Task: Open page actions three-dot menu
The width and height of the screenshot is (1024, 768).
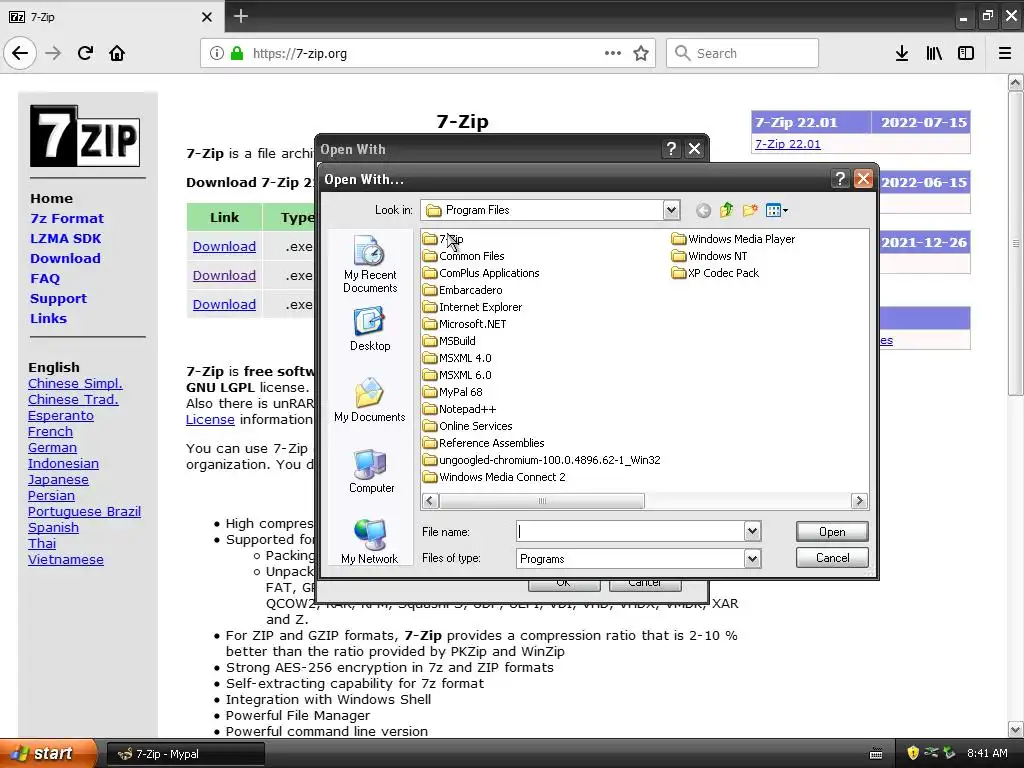Action: (613, 53)
